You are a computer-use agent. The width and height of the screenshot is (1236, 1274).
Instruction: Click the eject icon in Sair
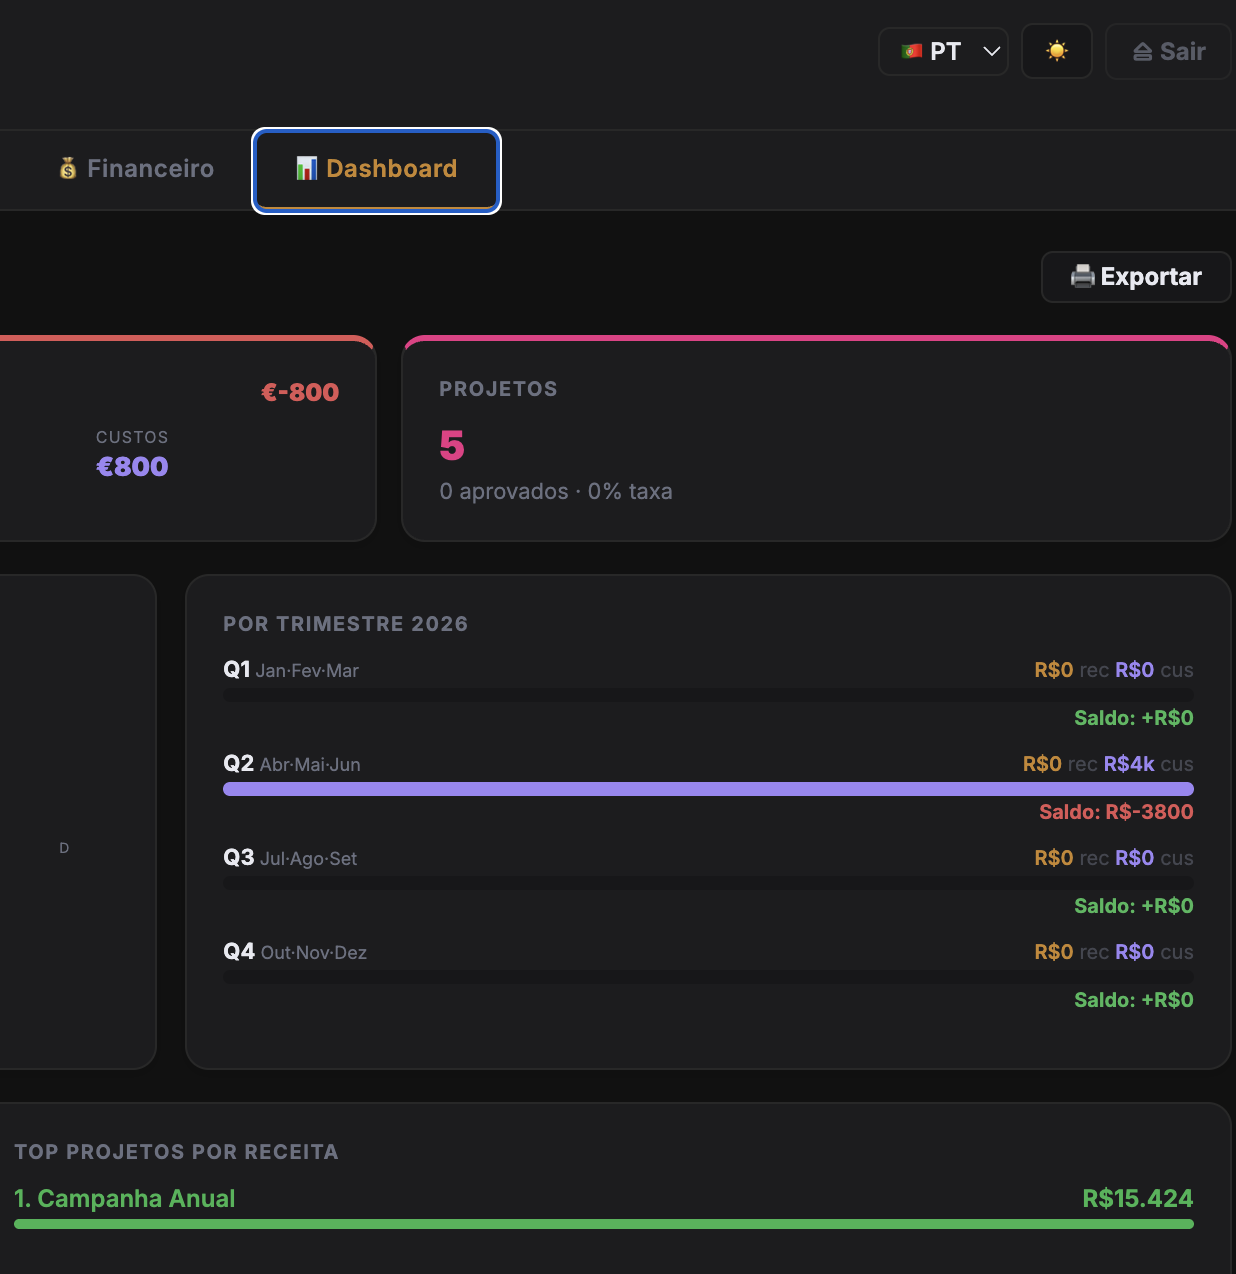tap(1142, 52)
